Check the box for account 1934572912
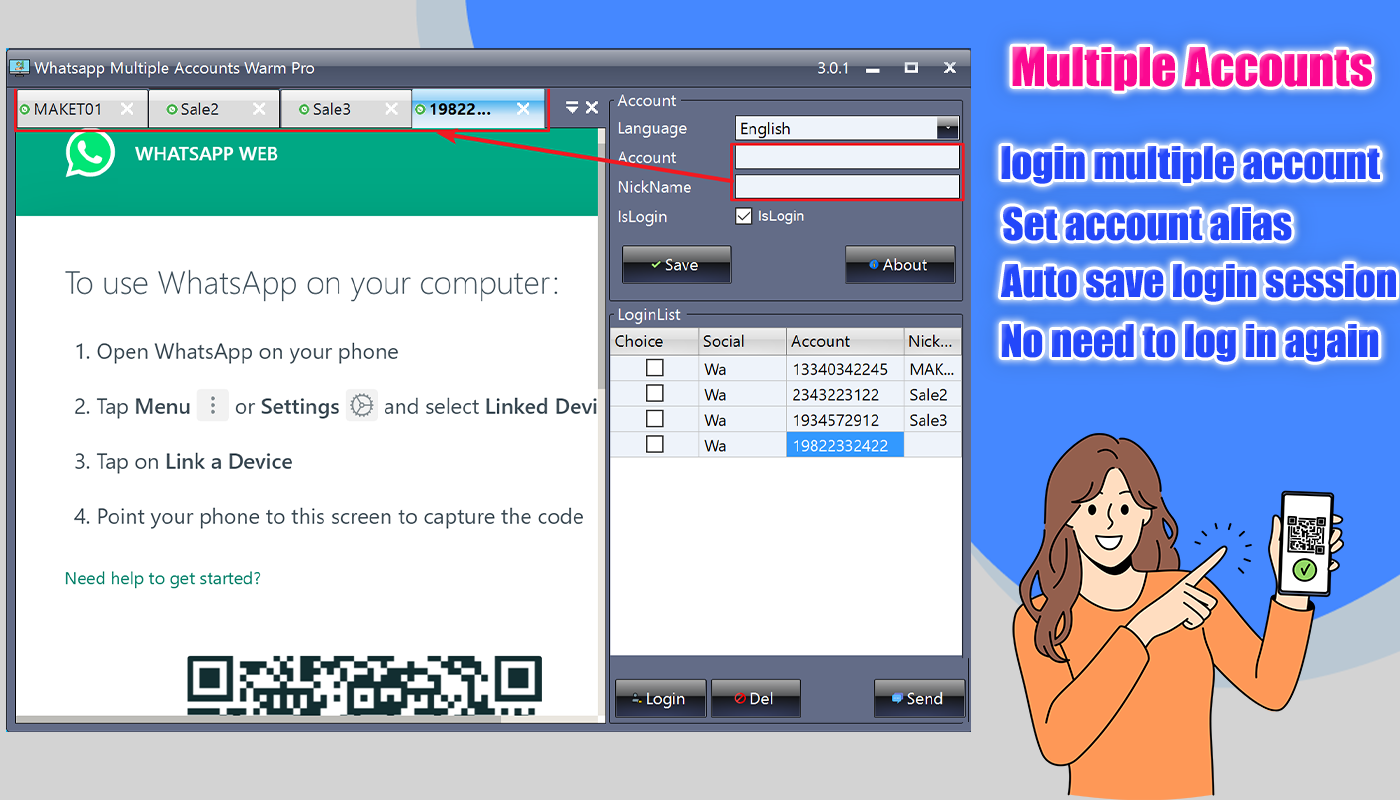Image resolution: width=1400 pixels, height=800 pixels. pyautogui.click(x=655, y=419)
